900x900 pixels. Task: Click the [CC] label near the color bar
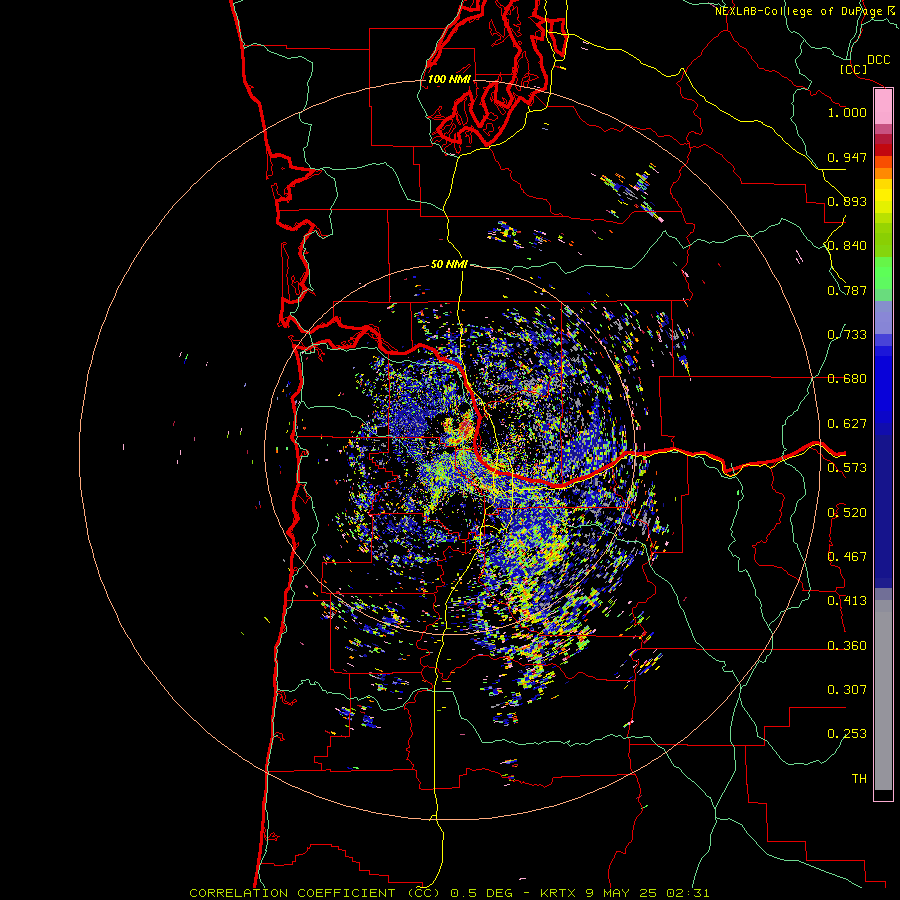[x=854, y=69]
